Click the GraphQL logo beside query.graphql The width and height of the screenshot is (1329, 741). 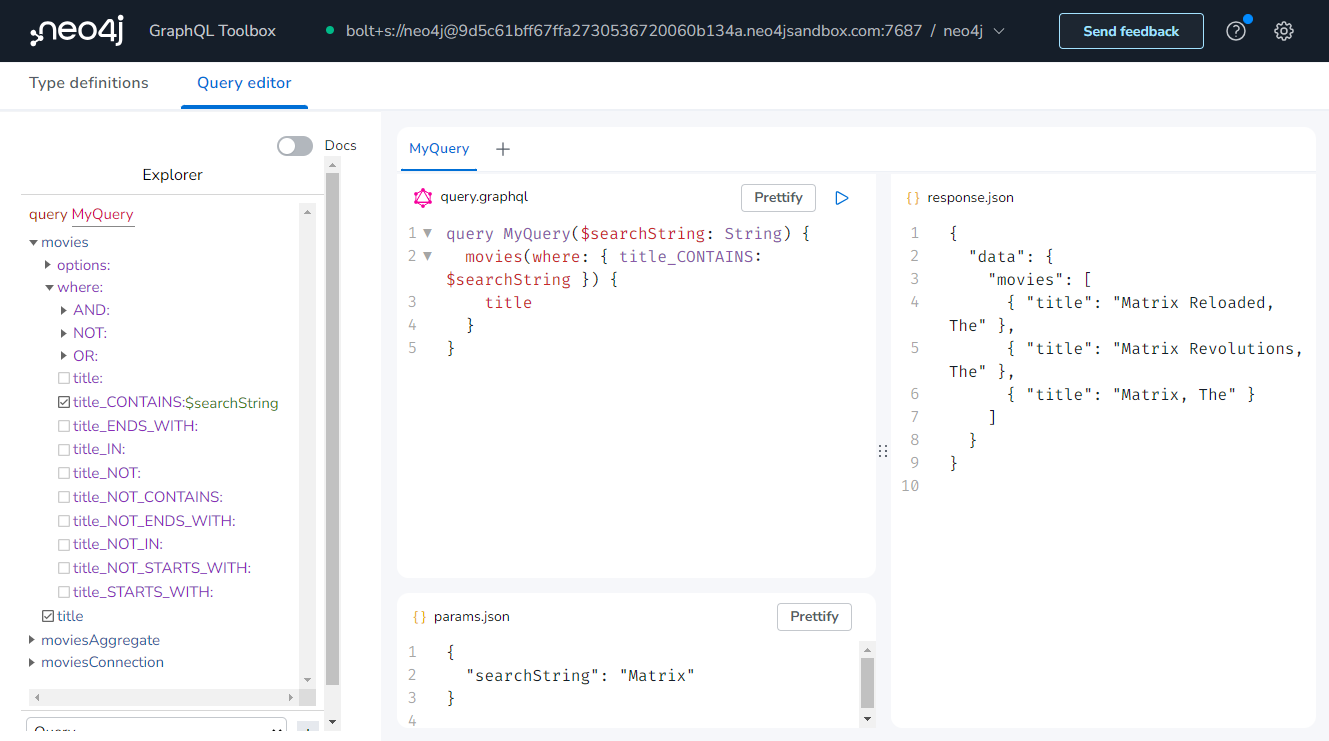[x=422, y=197]
